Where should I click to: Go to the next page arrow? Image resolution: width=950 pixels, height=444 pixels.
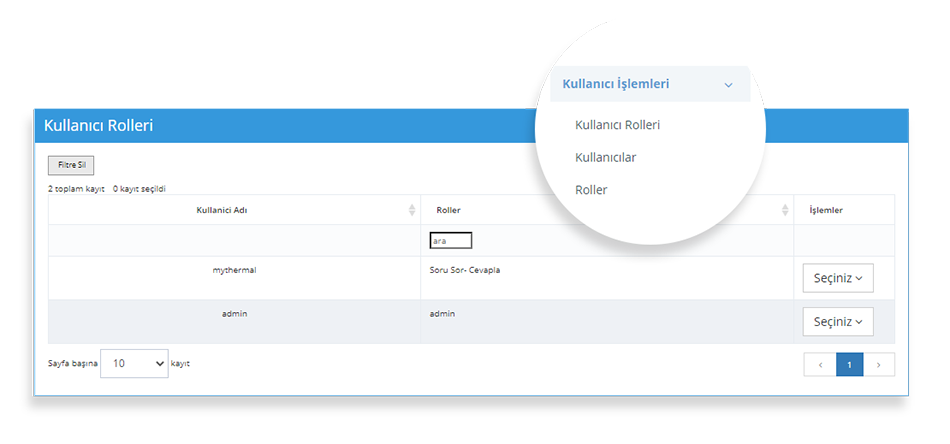(879, 365)
